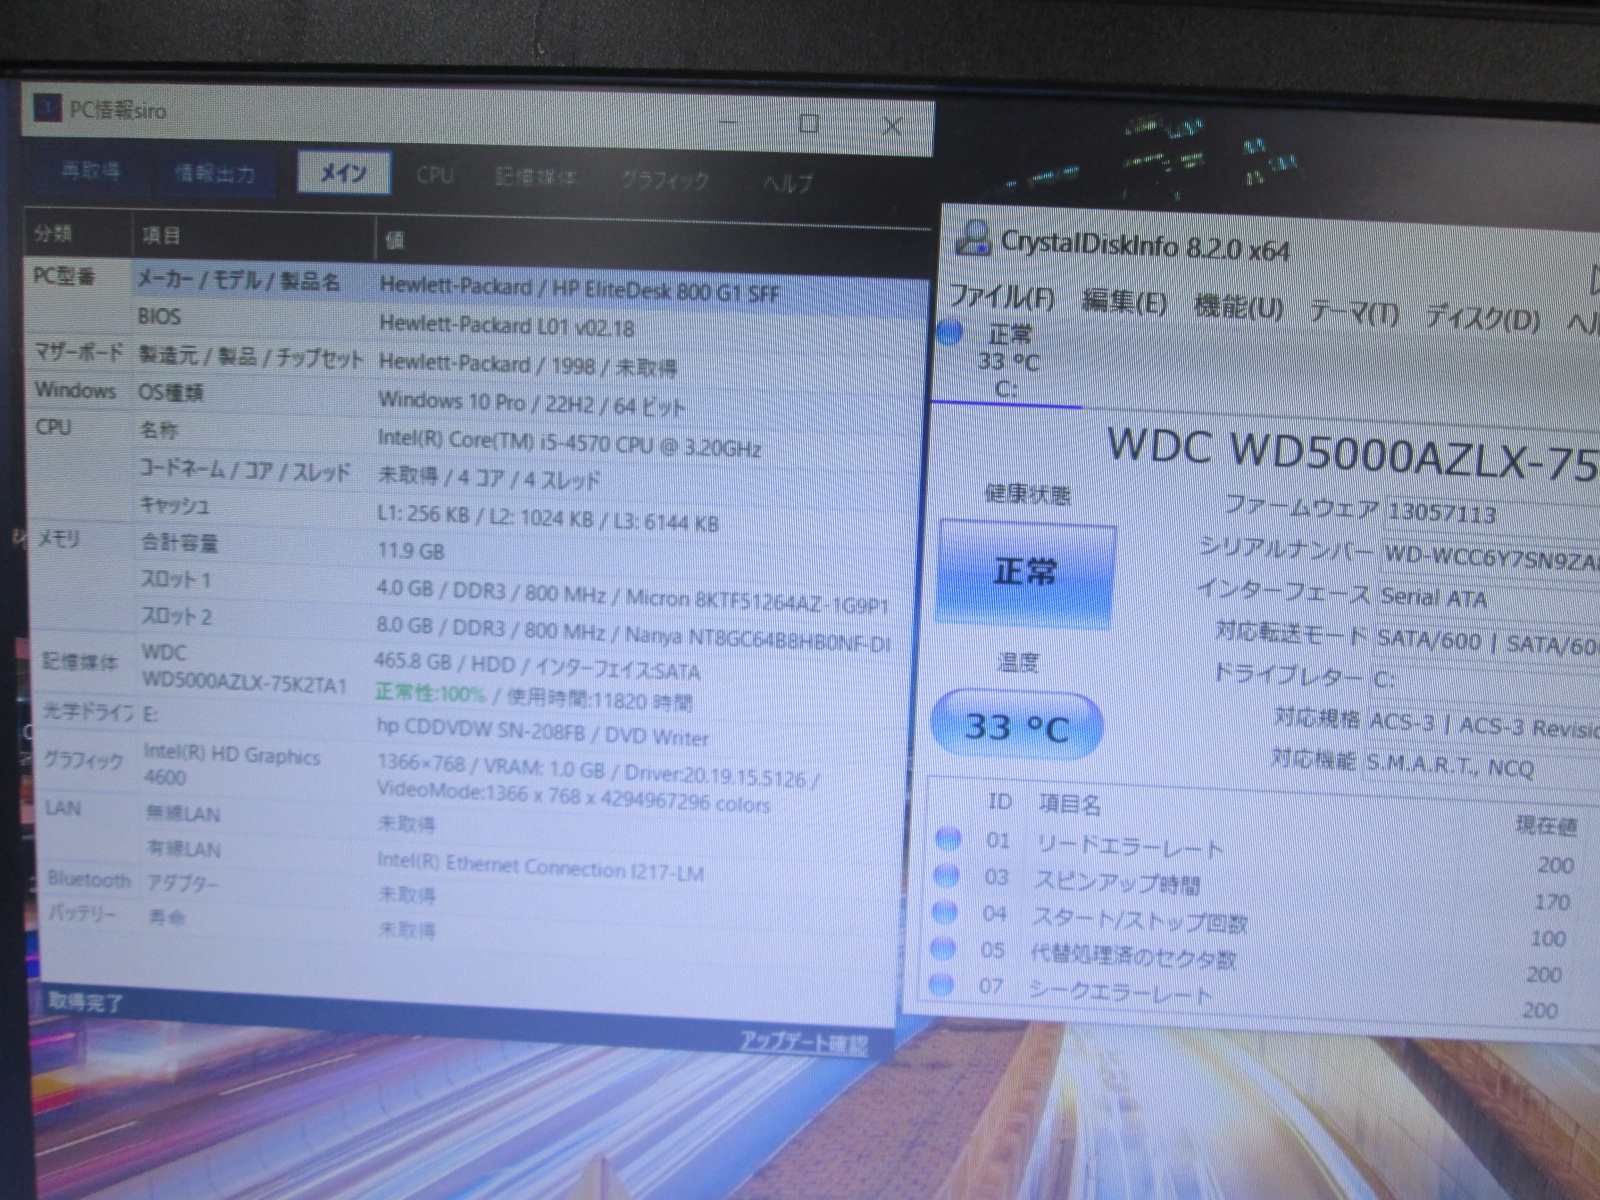Screen dimensions: 1600x1200
Task: Click the 項目 column header in PC情報siro
Action: point(160,236)
